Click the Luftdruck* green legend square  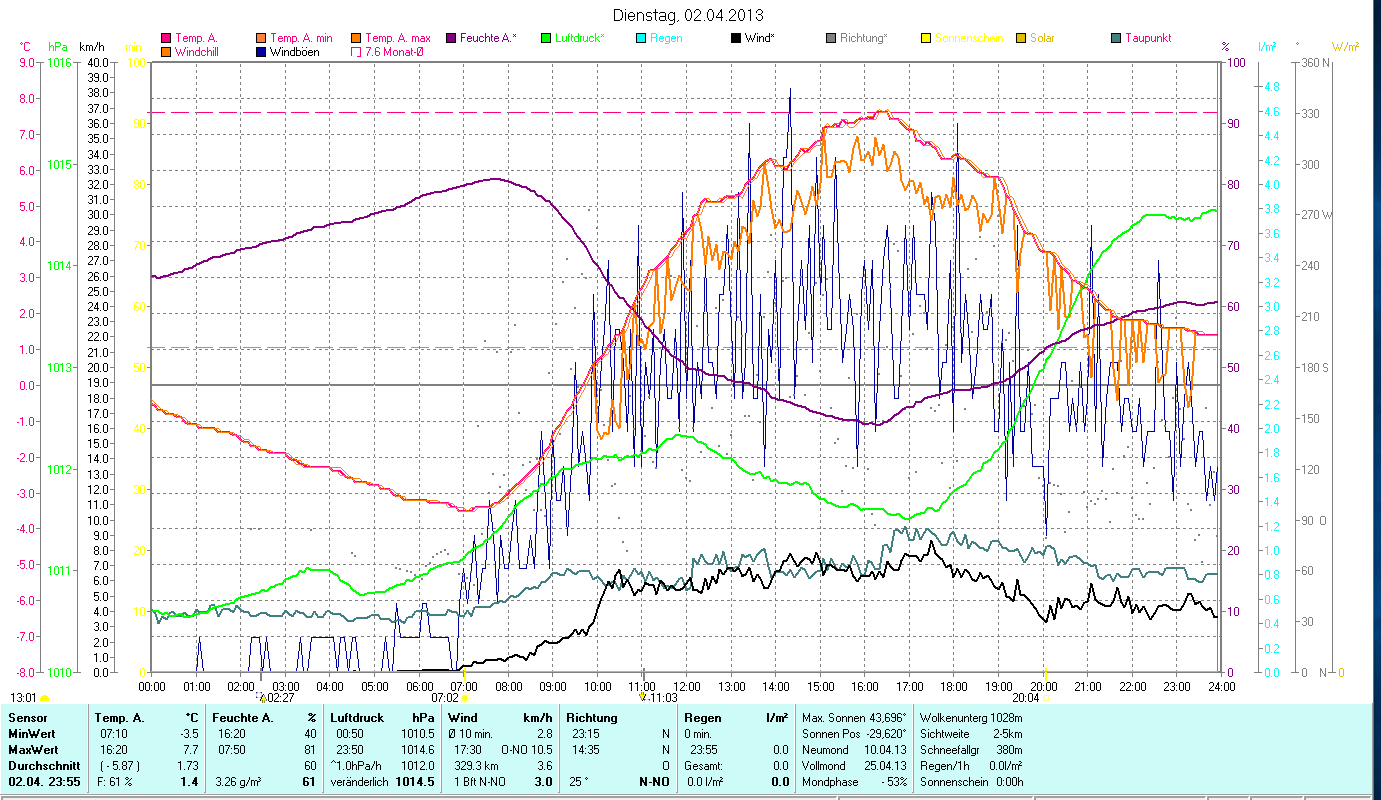pos(546,39)
